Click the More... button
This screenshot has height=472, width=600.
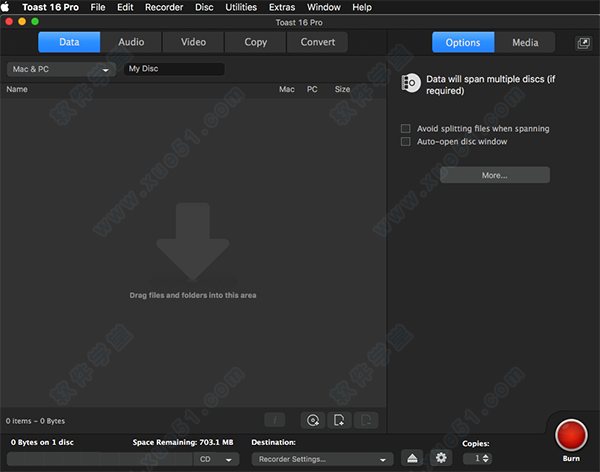coord(495,175)
